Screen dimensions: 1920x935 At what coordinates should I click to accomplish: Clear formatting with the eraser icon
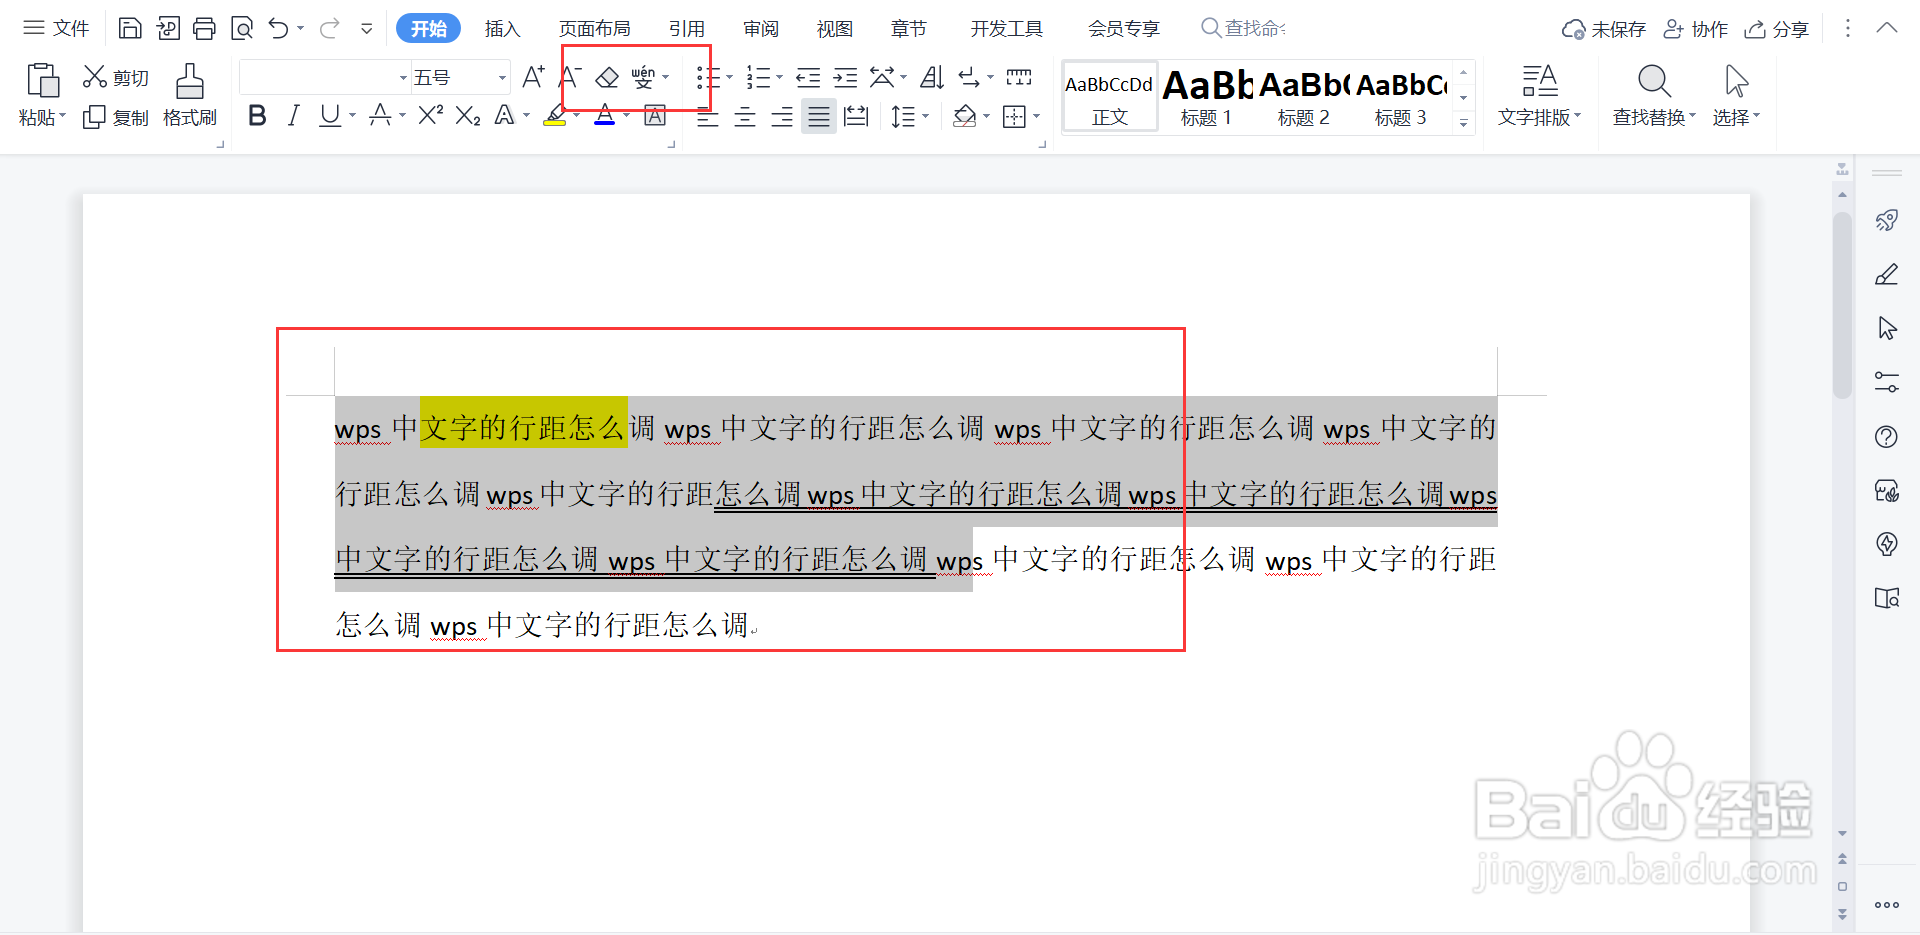(x=607, y=77)
